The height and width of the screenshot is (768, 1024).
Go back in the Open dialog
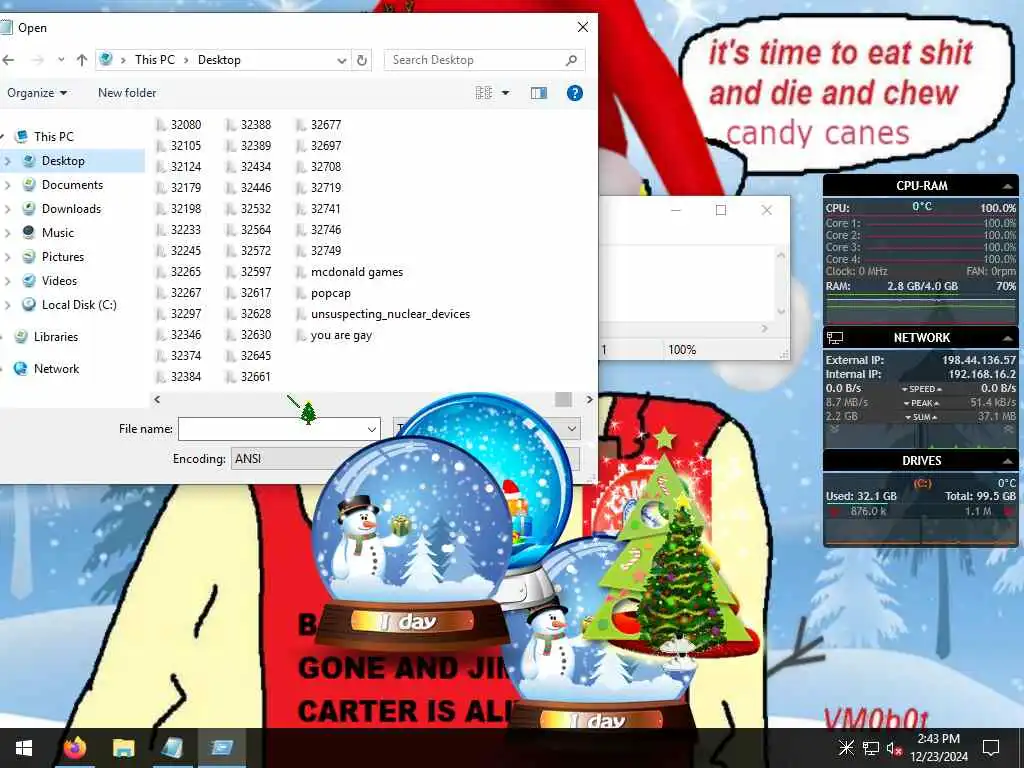(8, 60)
